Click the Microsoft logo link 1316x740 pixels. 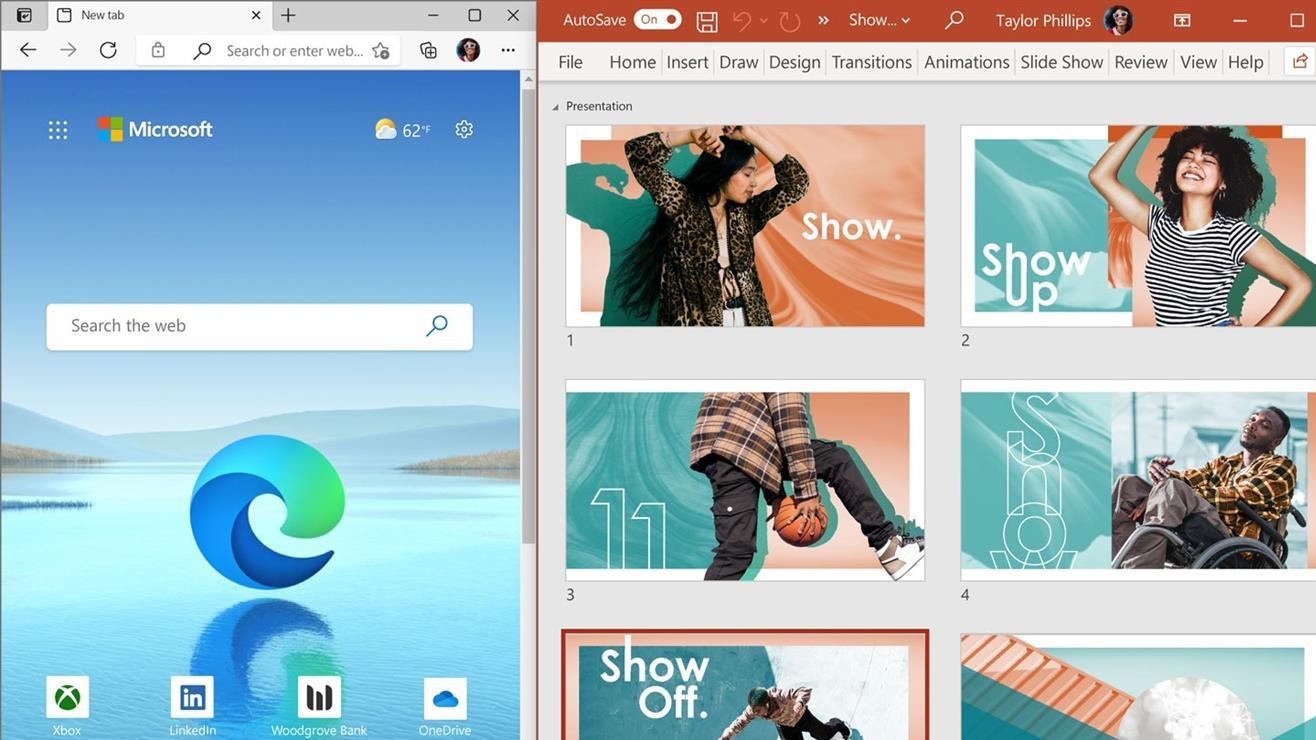click(x=155, y=129)
